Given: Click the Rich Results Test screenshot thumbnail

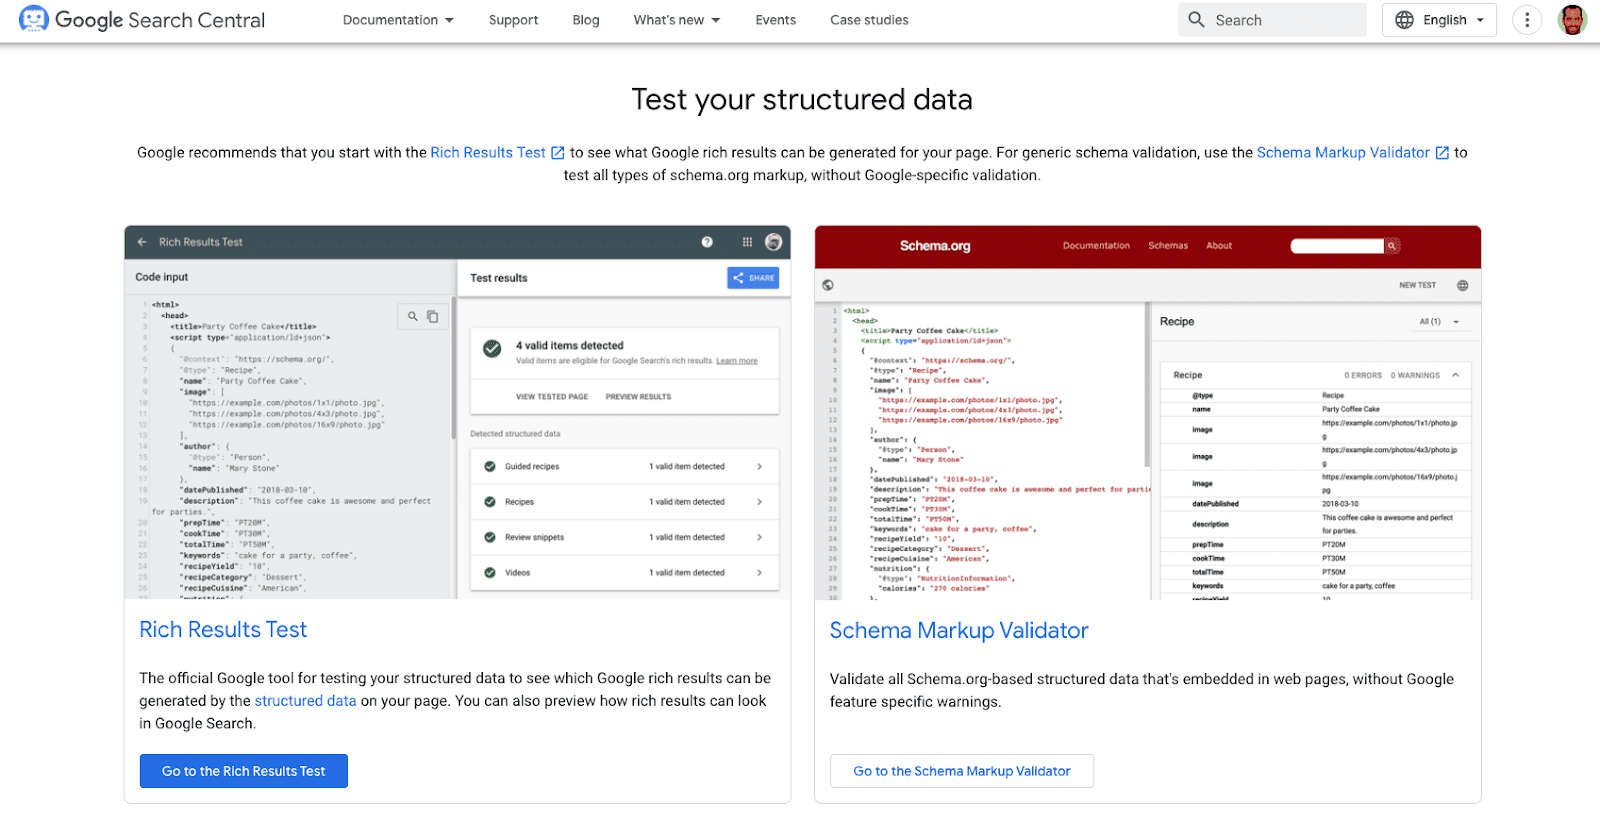Looking at the screenshot, I should [x=457, y=412].
